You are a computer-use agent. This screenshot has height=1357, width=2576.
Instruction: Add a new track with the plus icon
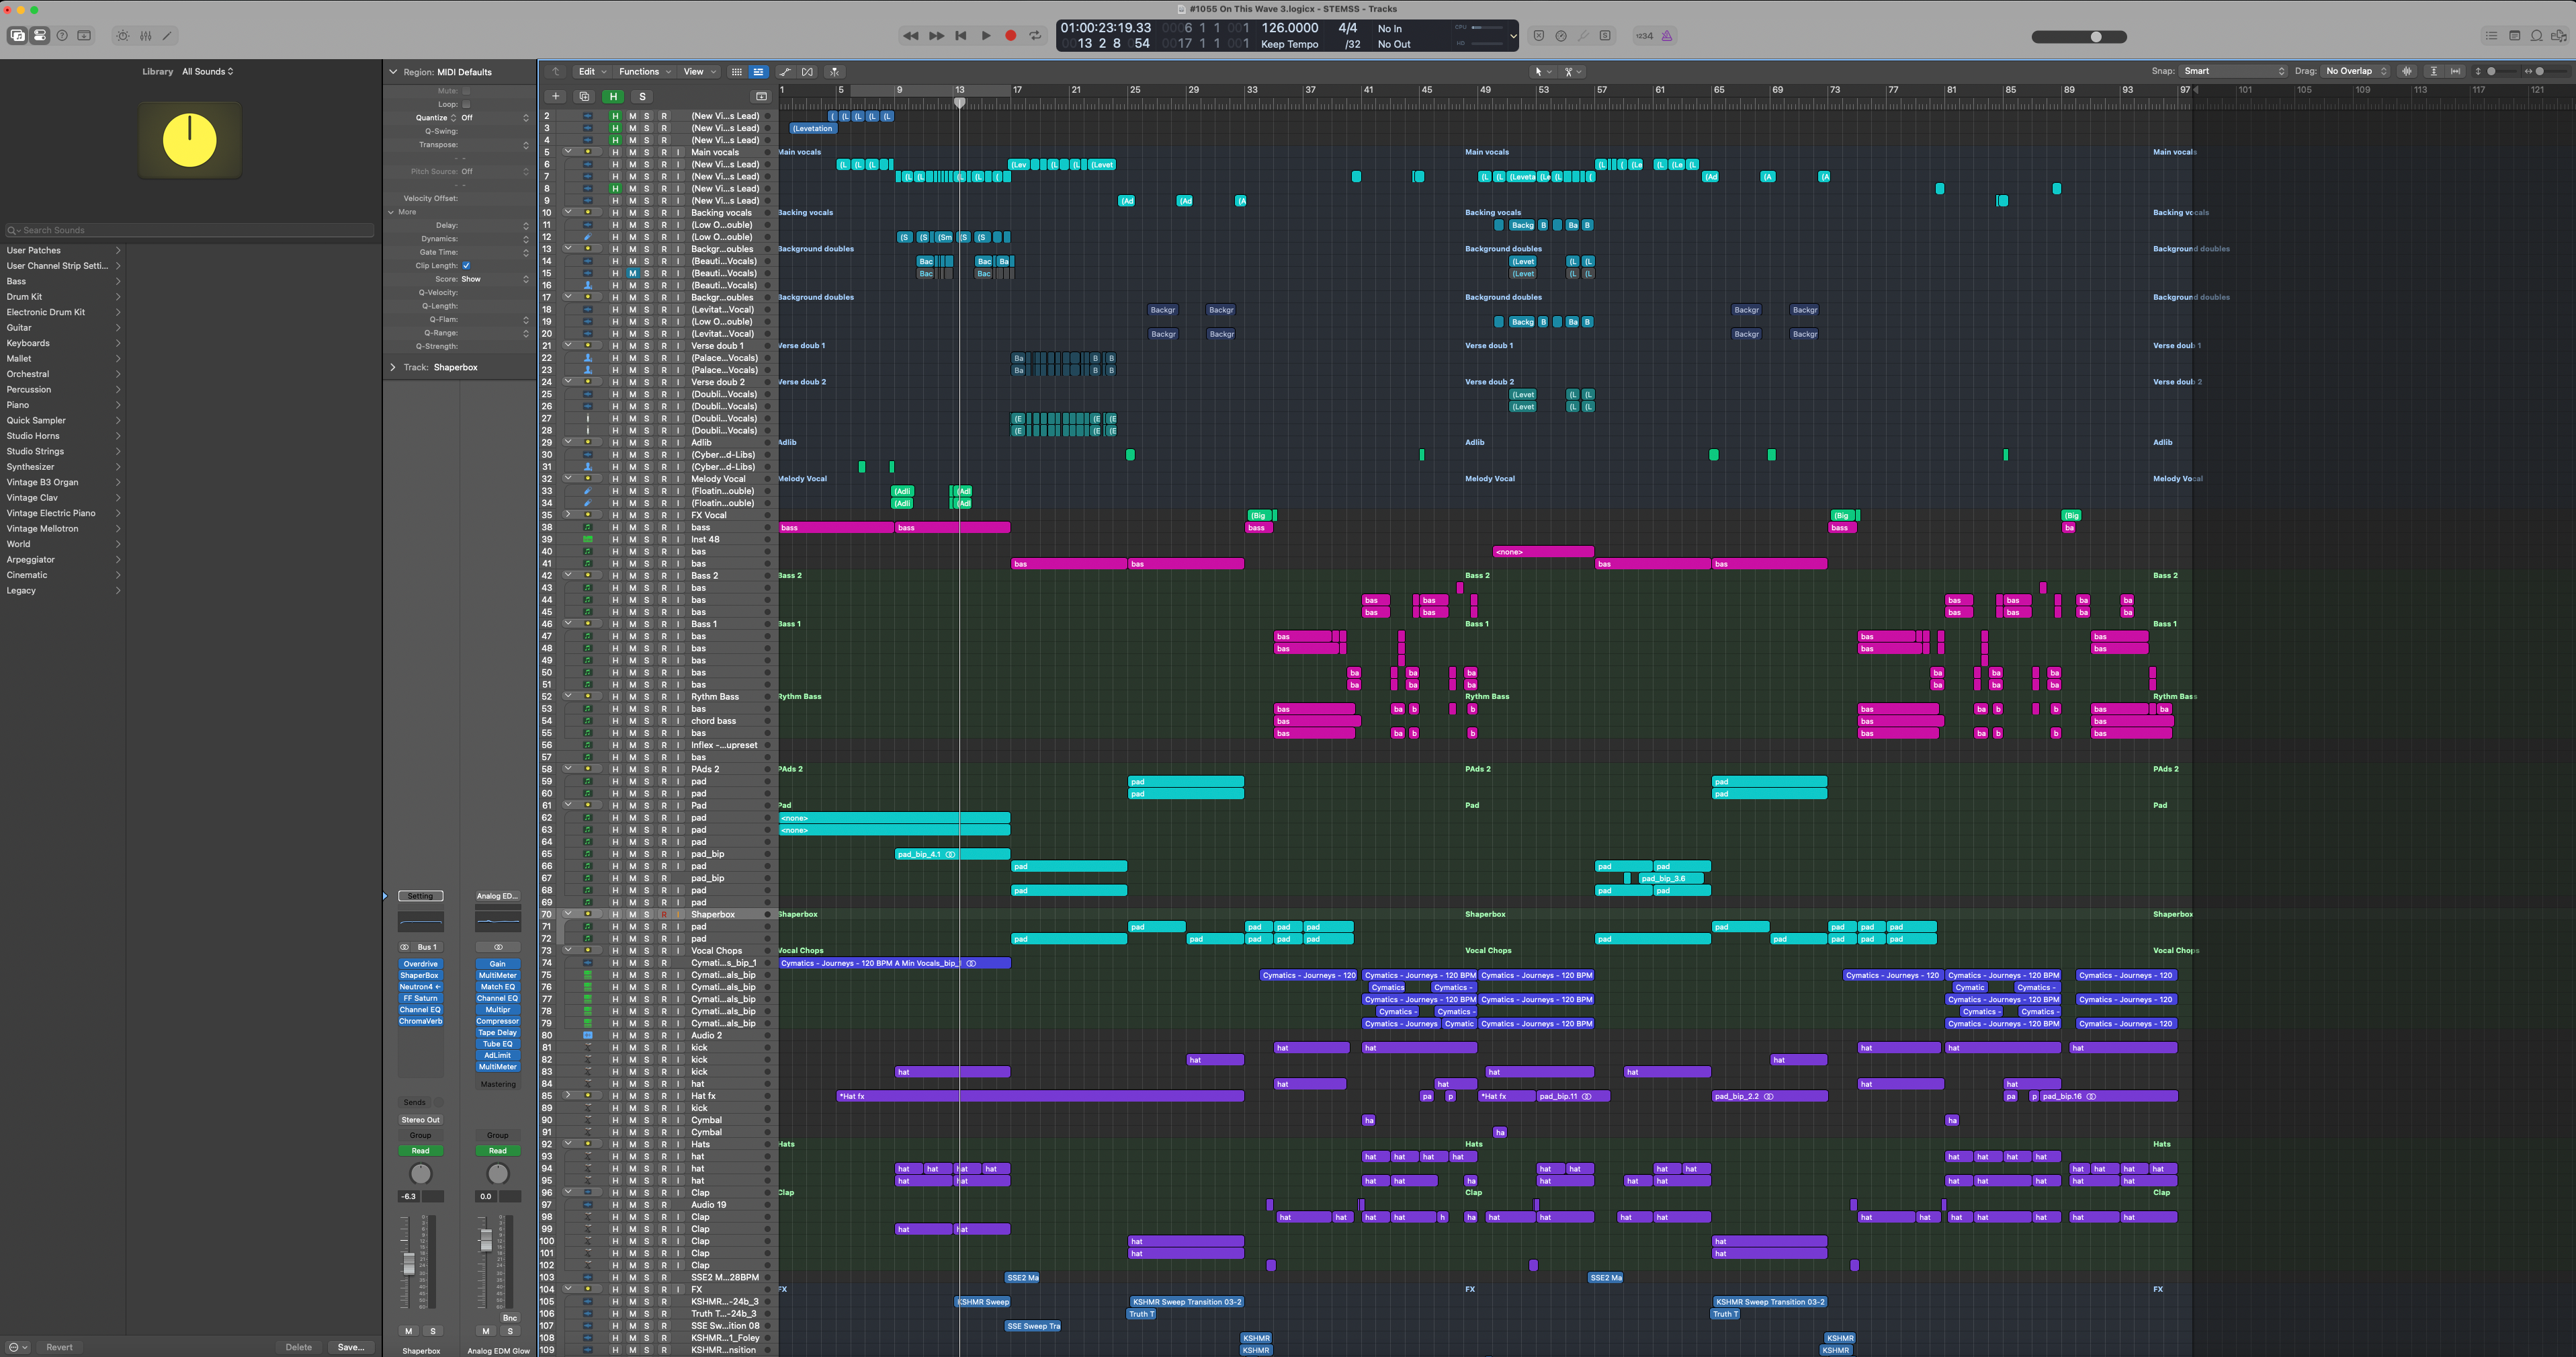click(556, 96)
